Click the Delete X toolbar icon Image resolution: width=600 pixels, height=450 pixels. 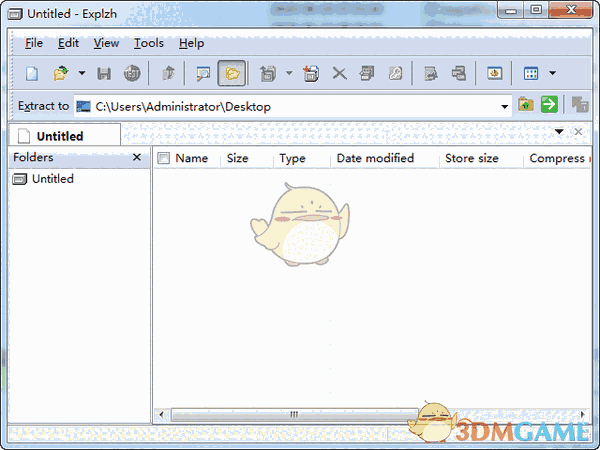tap(339, 73)
